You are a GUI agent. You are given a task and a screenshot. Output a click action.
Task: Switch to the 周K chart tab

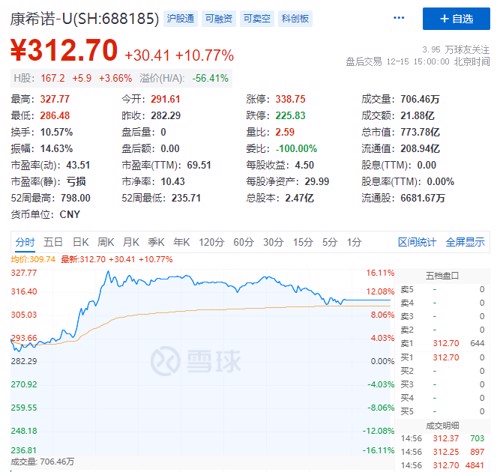point(106,242)
